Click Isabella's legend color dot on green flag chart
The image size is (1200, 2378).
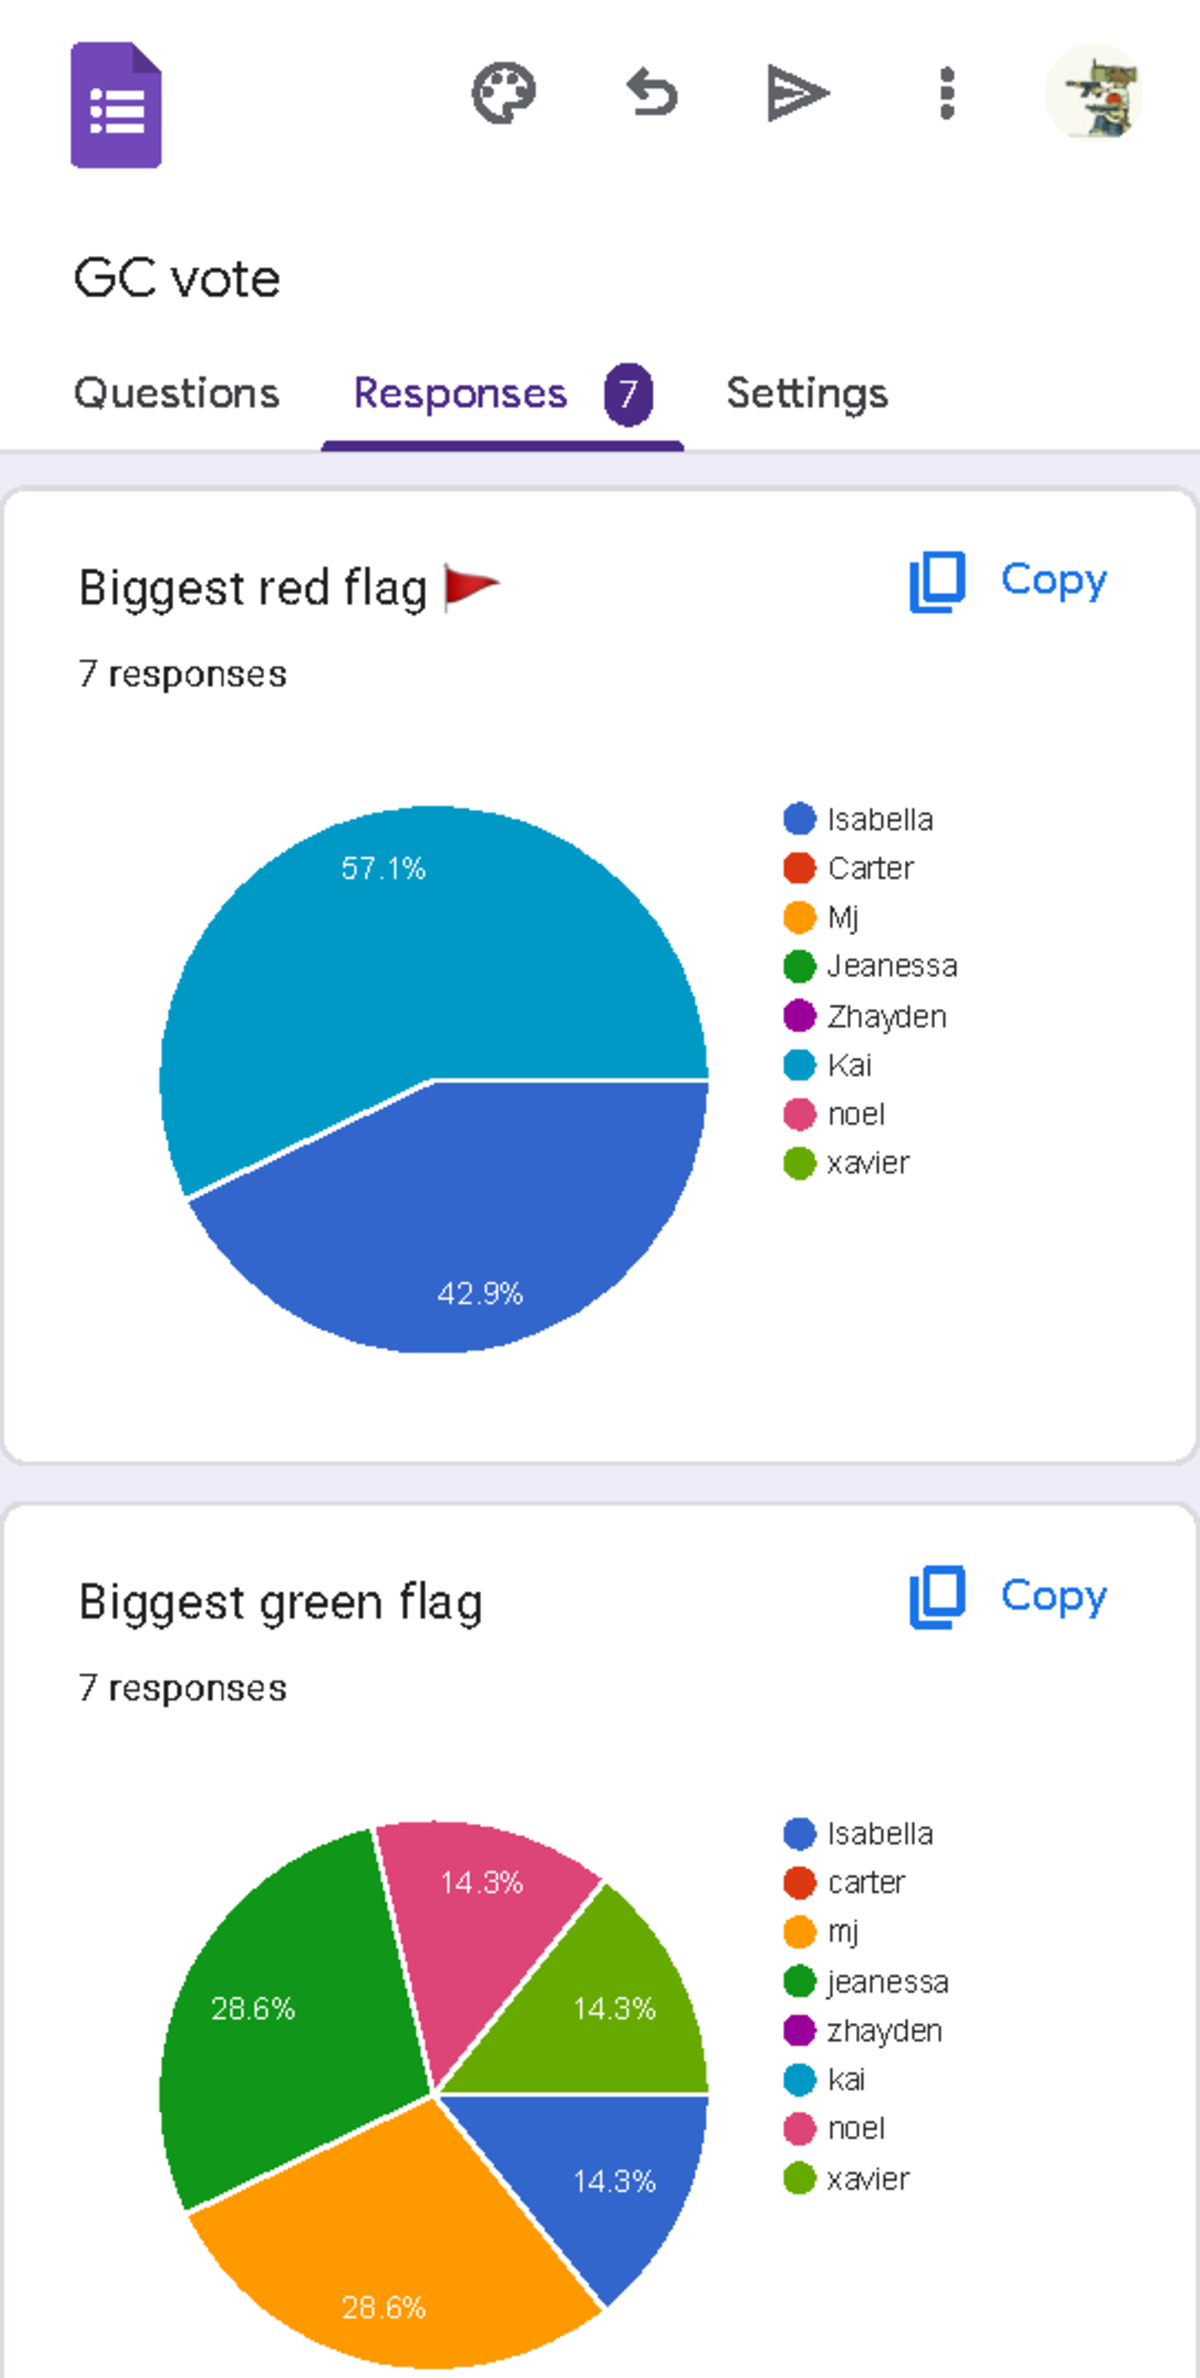[797, 1833]
